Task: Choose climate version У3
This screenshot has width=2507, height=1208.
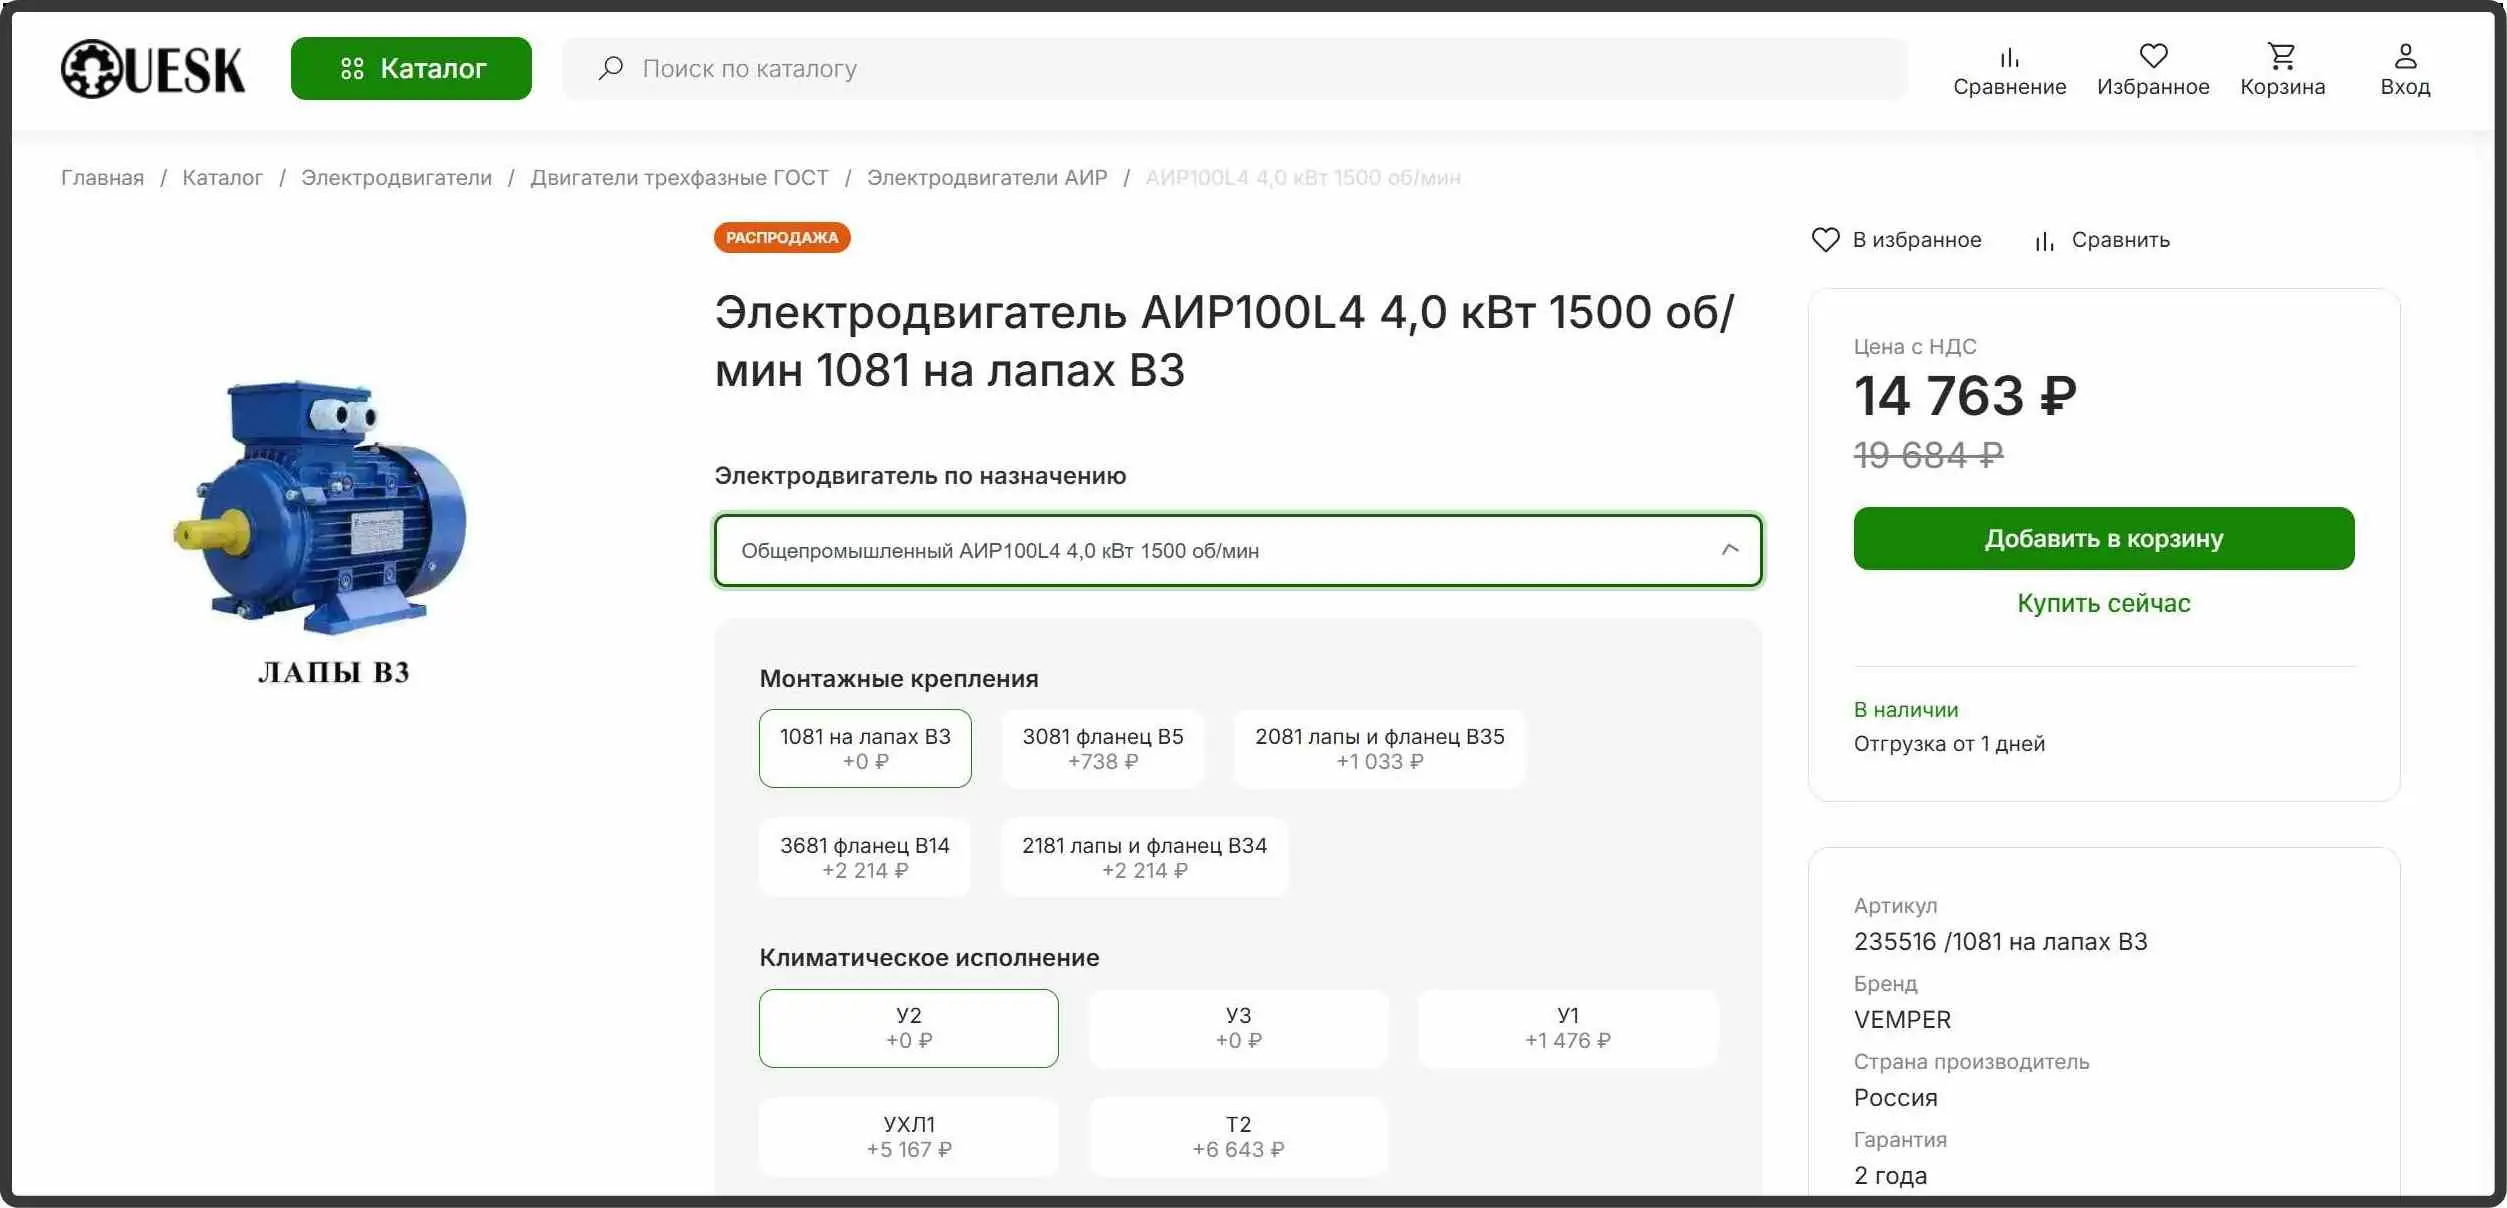Action: 1238,1028
